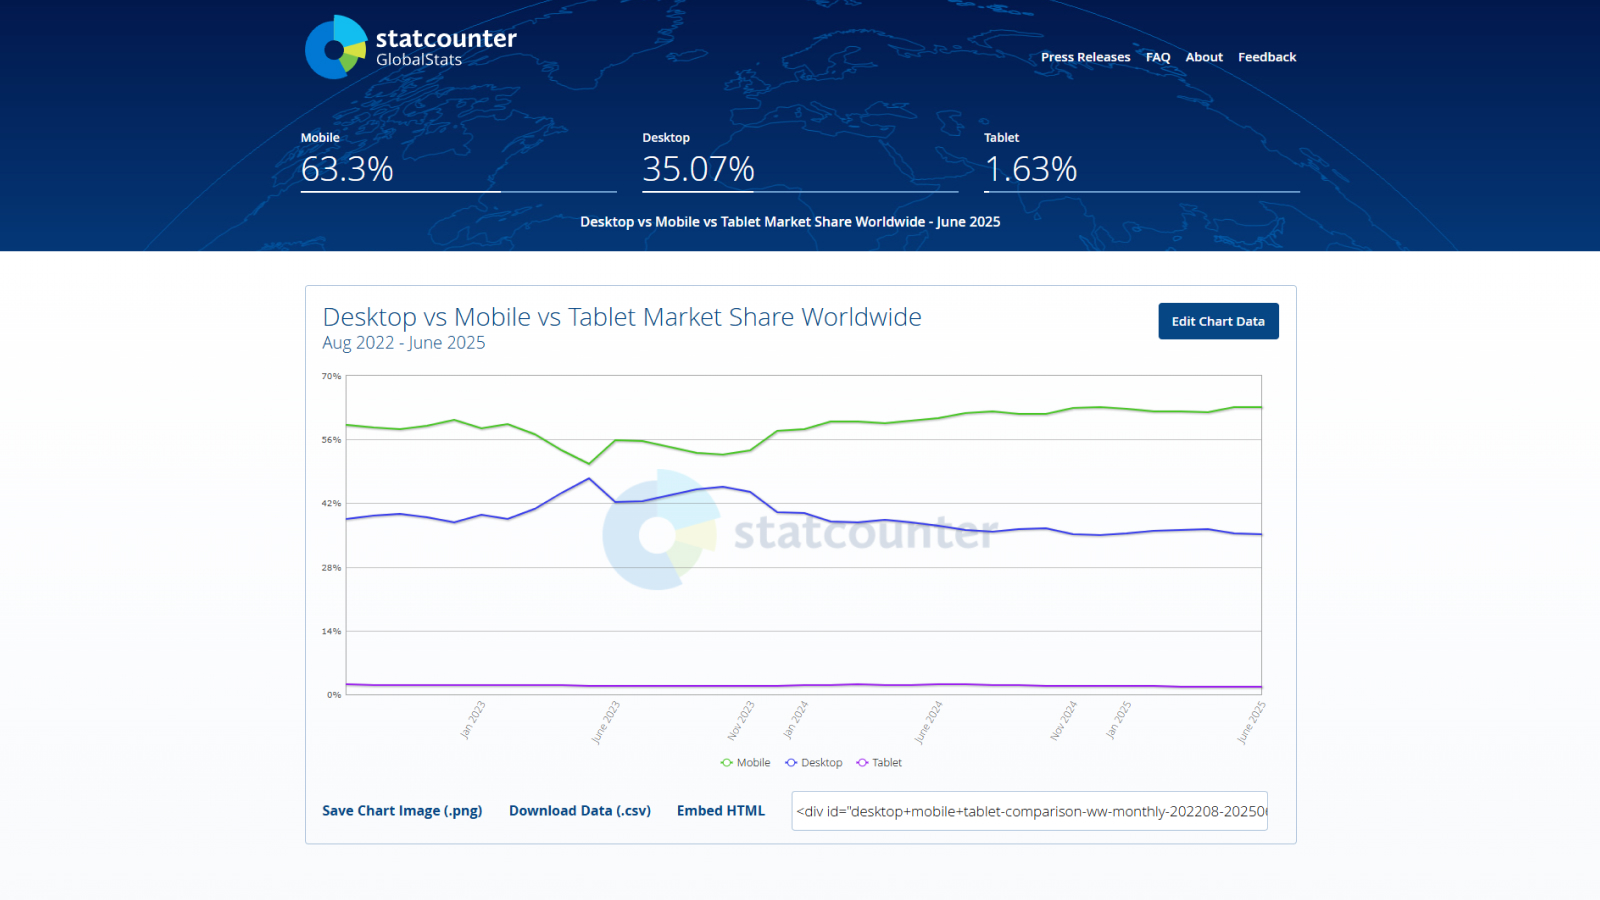This screenshot has width=1600, height=900.
Task: Click the Embed HTML link
Action: click(720, 811)
